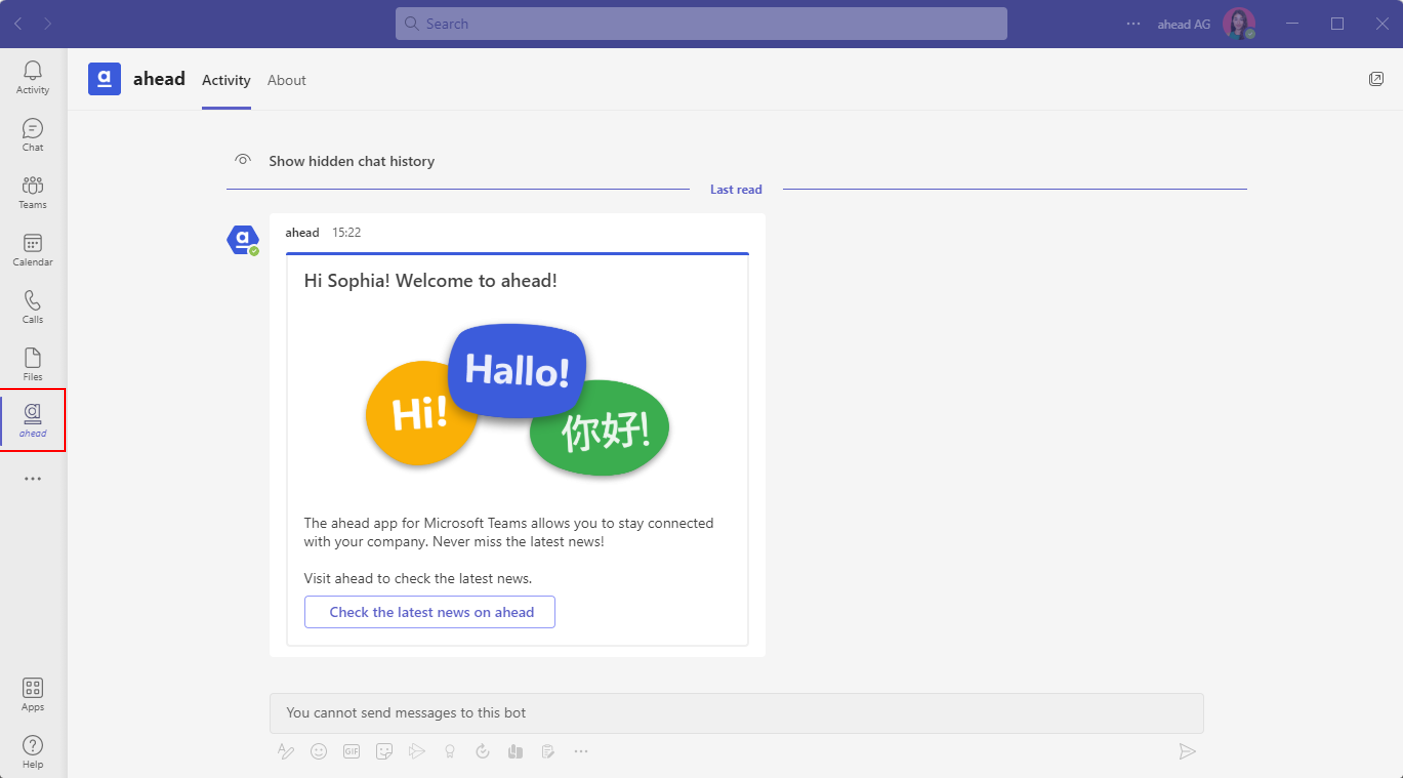Click Check the latest news on ahead
Viewport: 1403px width, 780px height.
[429, 611]
